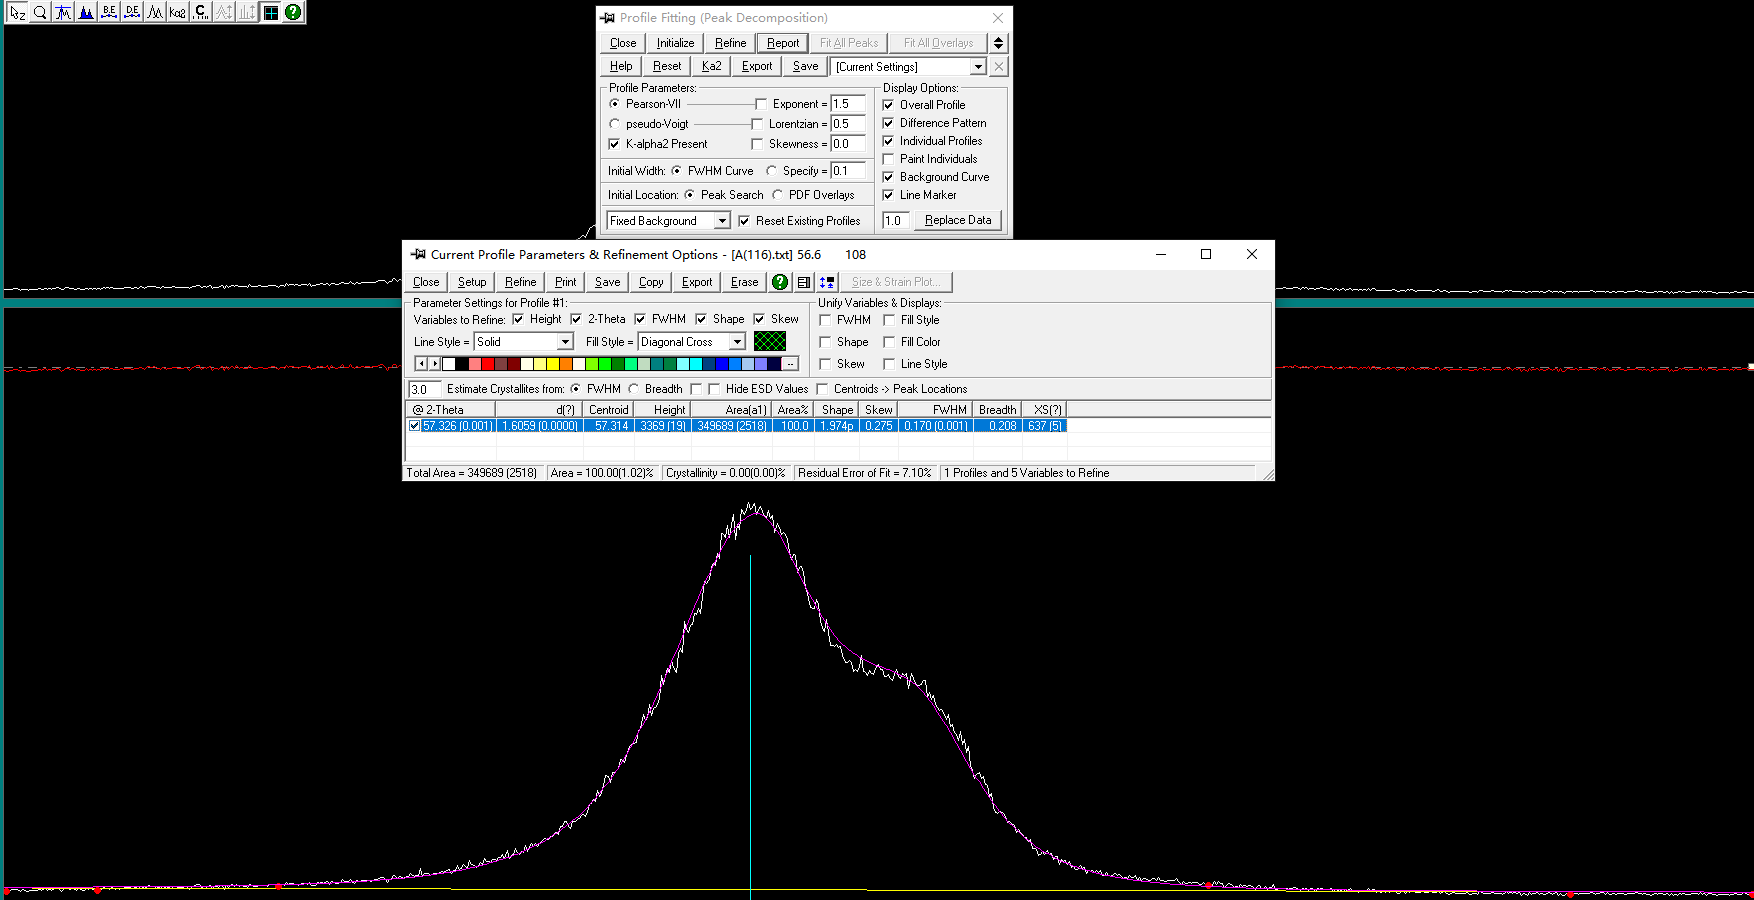Viewport: 1754px width, 900px height.
Task: Click the green help icon in parameters window
Action: tap(780, 282)
